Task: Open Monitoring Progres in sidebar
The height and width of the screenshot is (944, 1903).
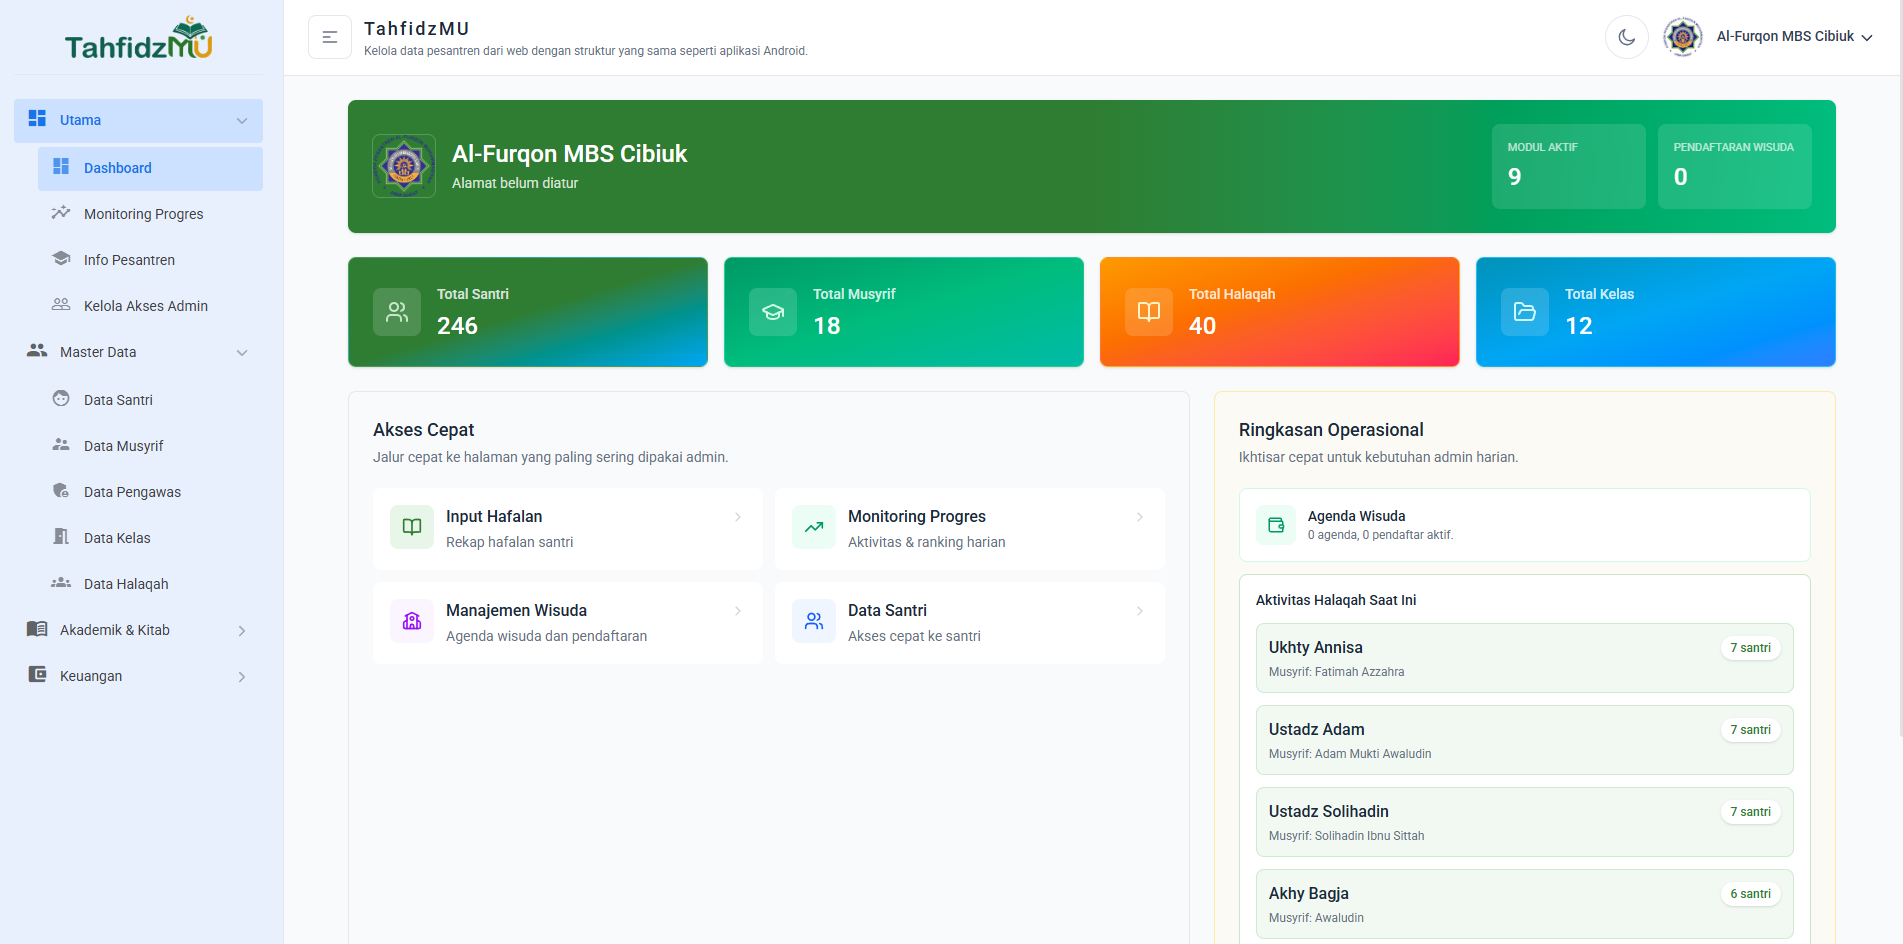Action: 150,214
